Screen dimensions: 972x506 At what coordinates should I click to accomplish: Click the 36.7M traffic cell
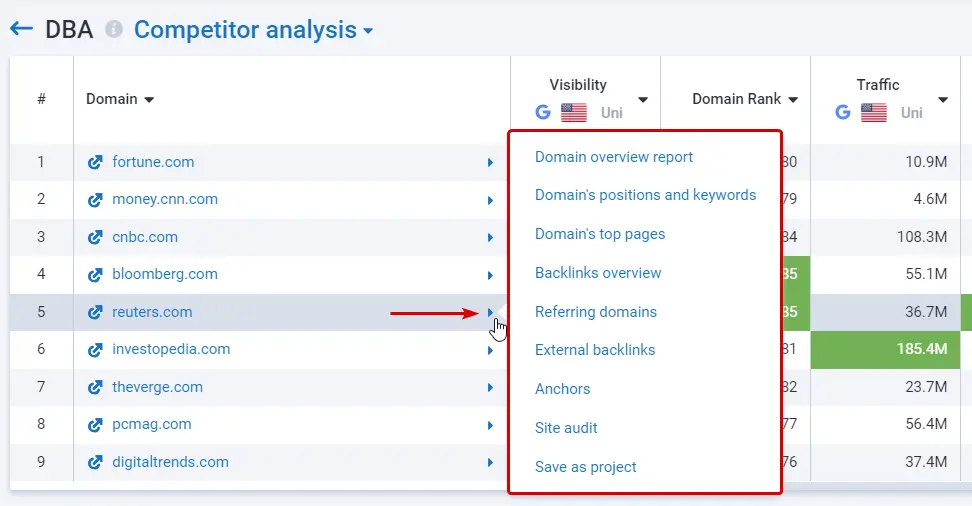click(885, 312)
